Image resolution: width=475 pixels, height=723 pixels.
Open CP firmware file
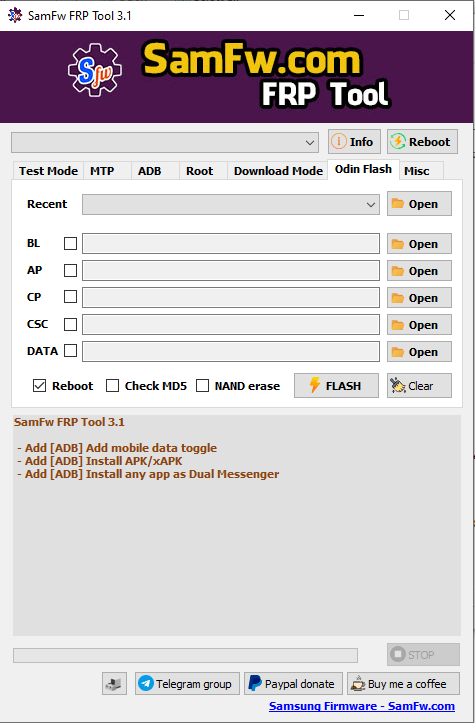pos(419,298)
